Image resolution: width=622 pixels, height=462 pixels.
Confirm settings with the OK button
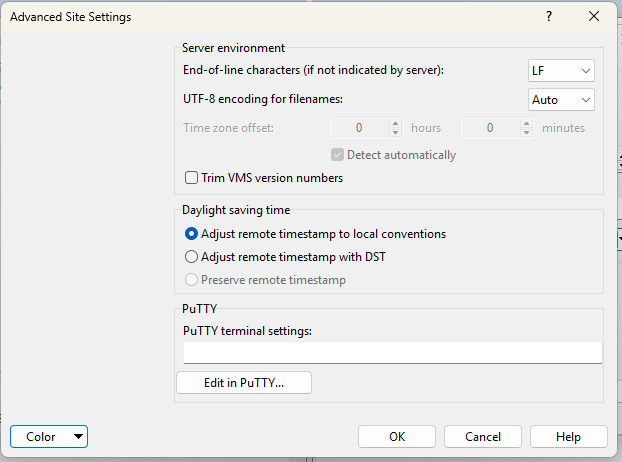397,436
